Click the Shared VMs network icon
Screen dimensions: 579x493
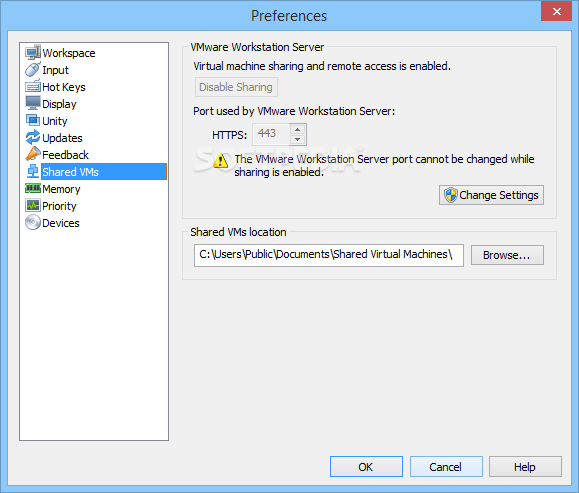pos(33,171)
